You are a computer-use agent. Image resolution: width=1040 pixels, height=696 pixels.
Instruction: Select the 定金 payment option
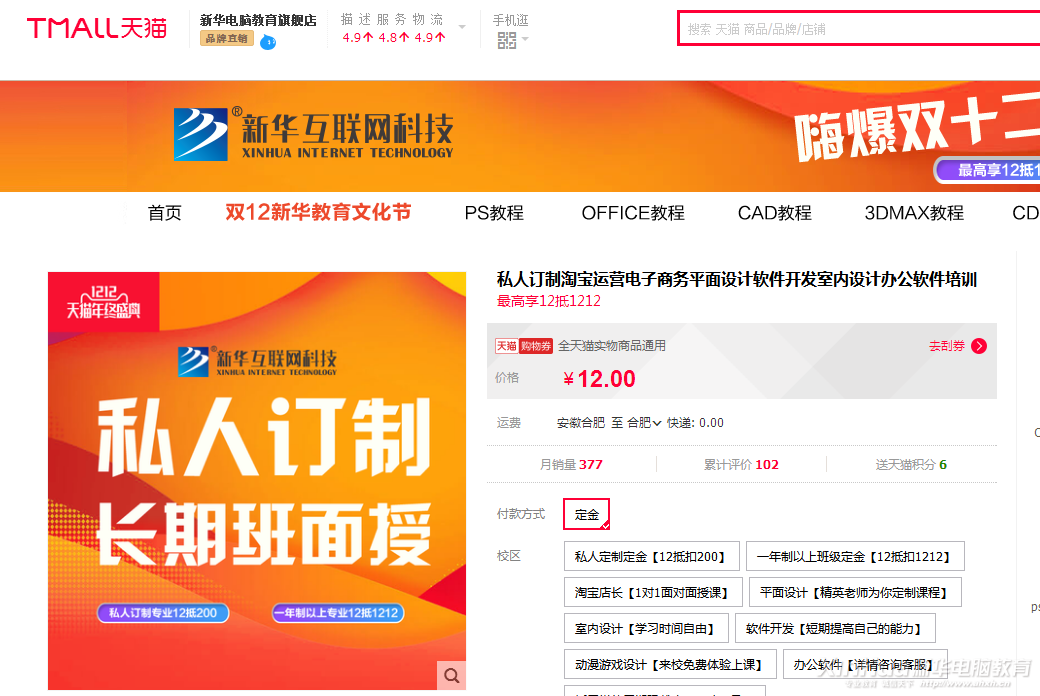tap(586, 514)
